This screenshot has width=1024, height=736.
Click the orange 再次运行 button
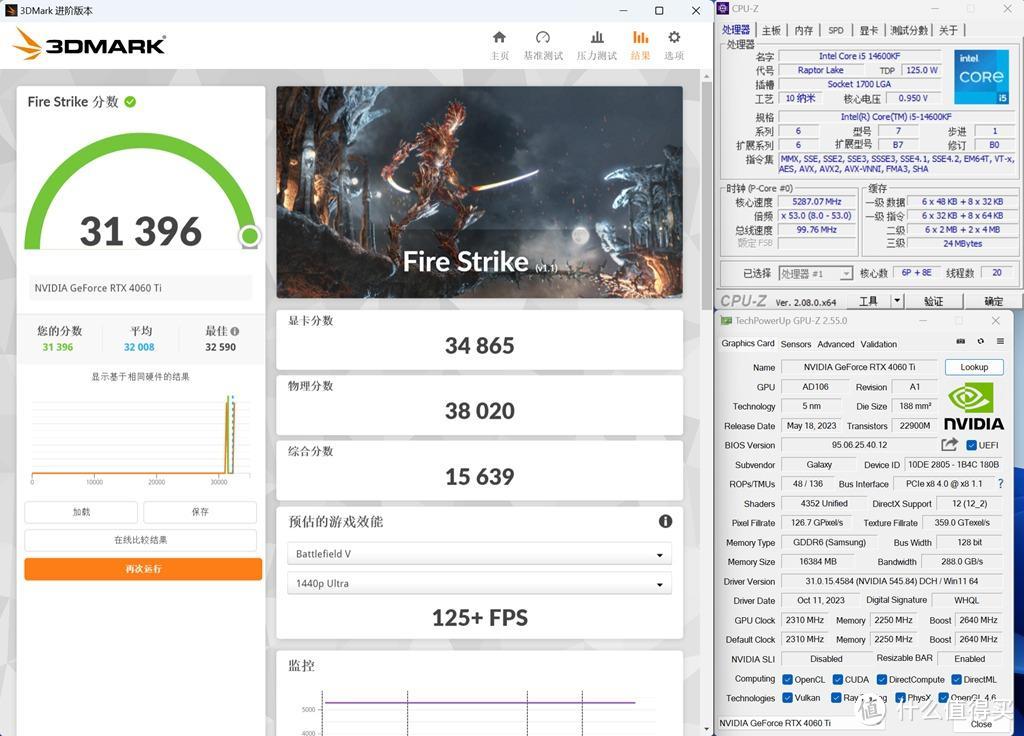pyautogui.click(x=143, y=569)
